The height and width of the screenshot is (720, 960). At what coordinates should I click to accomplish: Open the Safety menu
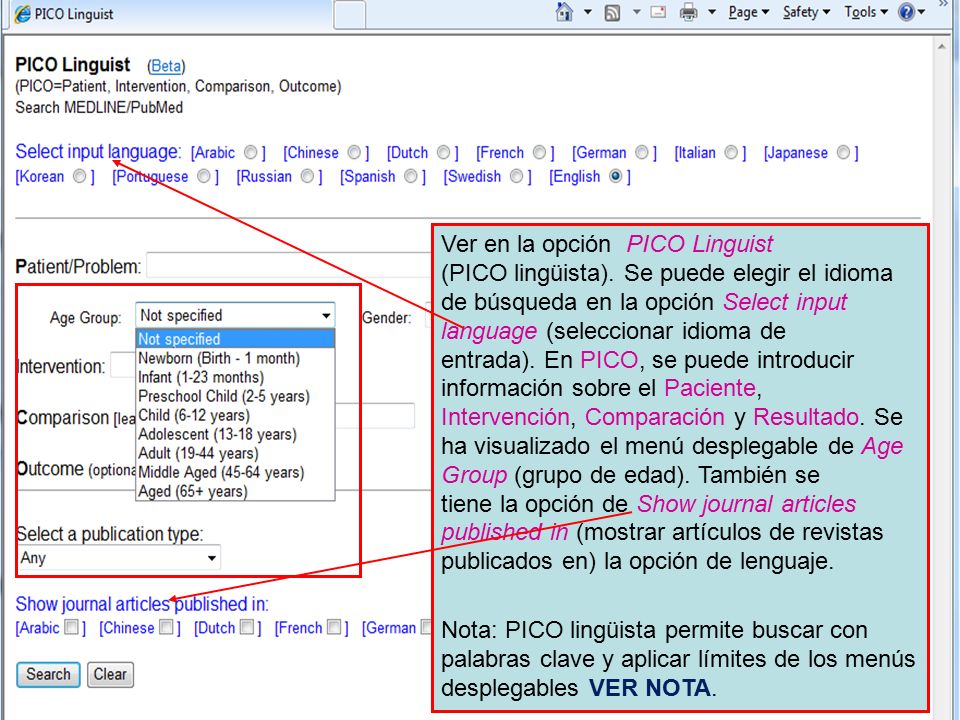pos(806,12)
